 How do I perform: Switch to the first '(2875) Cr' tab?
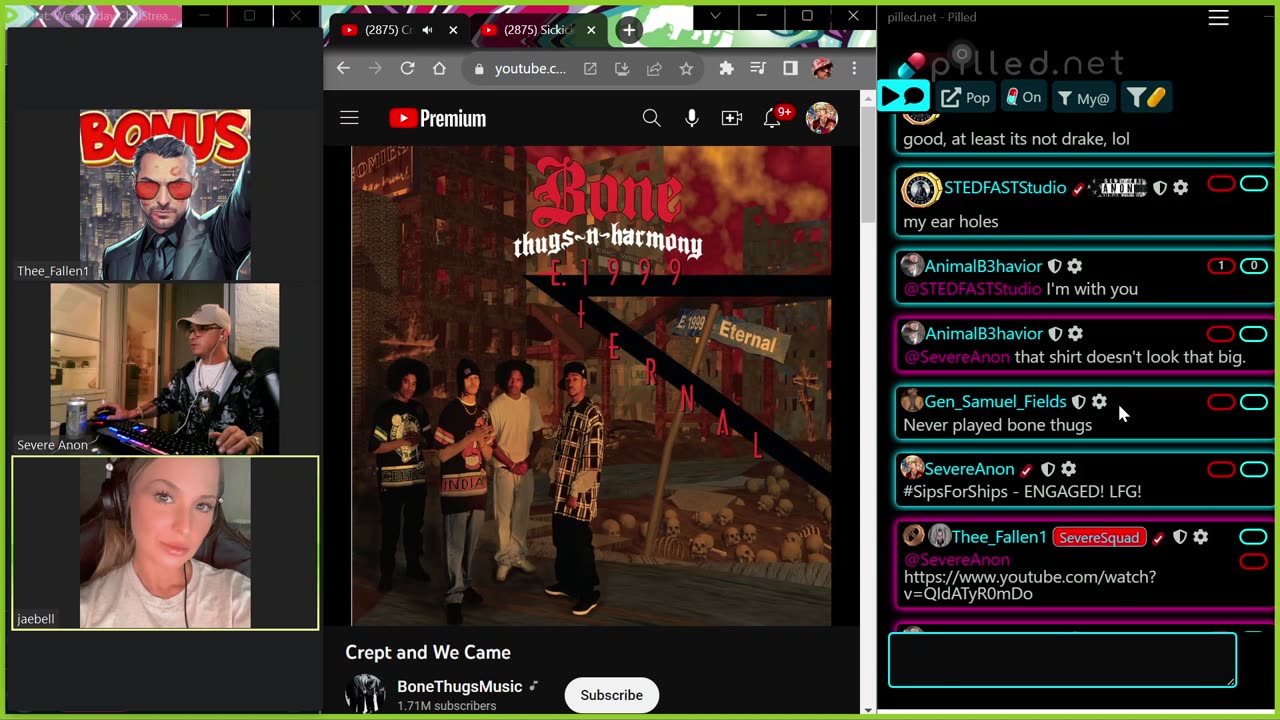pyautogui.click(x=390, y=30)
